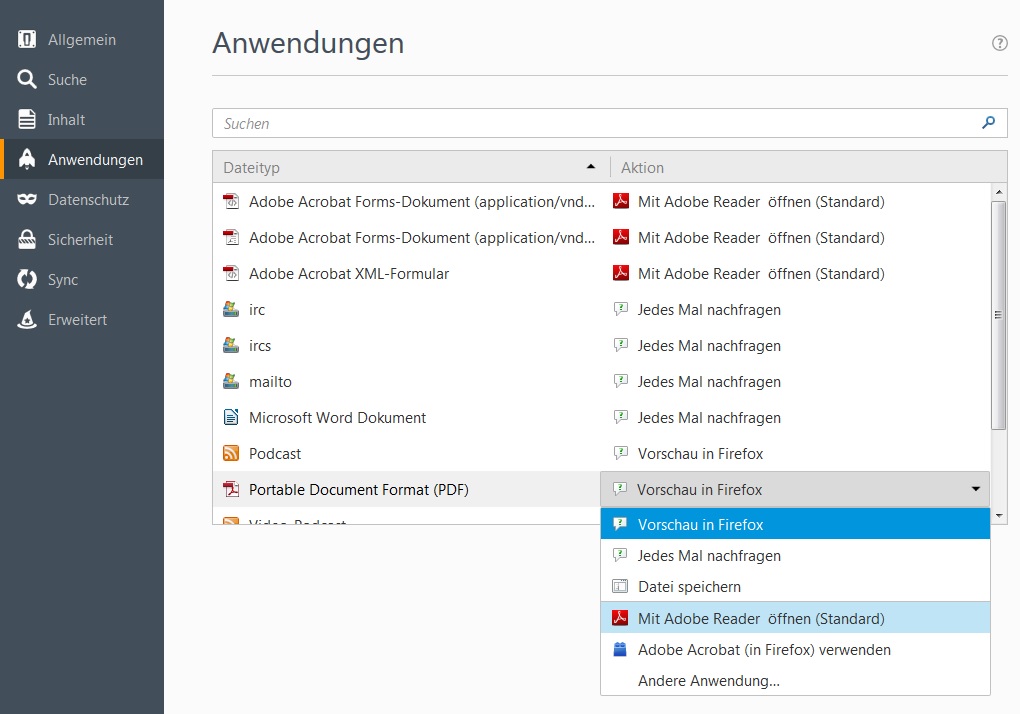This screenshot has height=714, width=1020.
Task: Choose Vorschau in Firefox from dropdown list
Action: click(795, 524)
